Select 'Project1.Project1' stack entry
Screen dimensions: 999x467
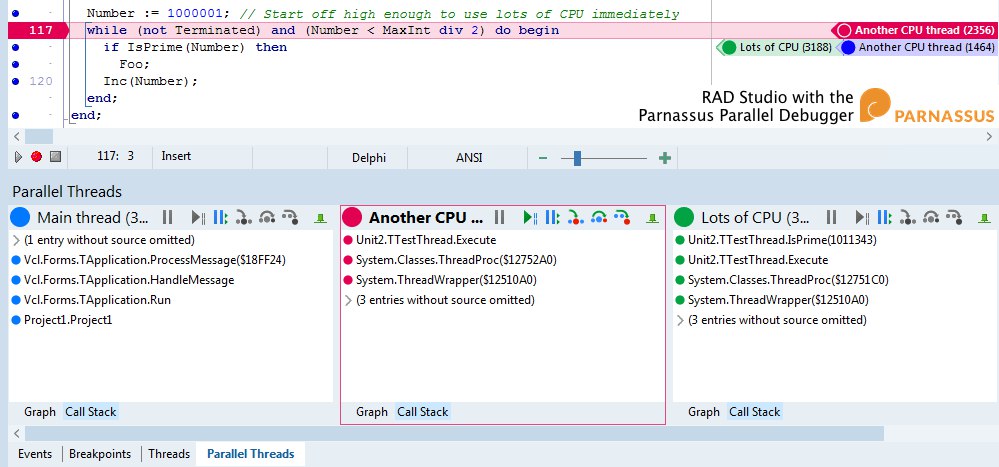tap(68, 320)
